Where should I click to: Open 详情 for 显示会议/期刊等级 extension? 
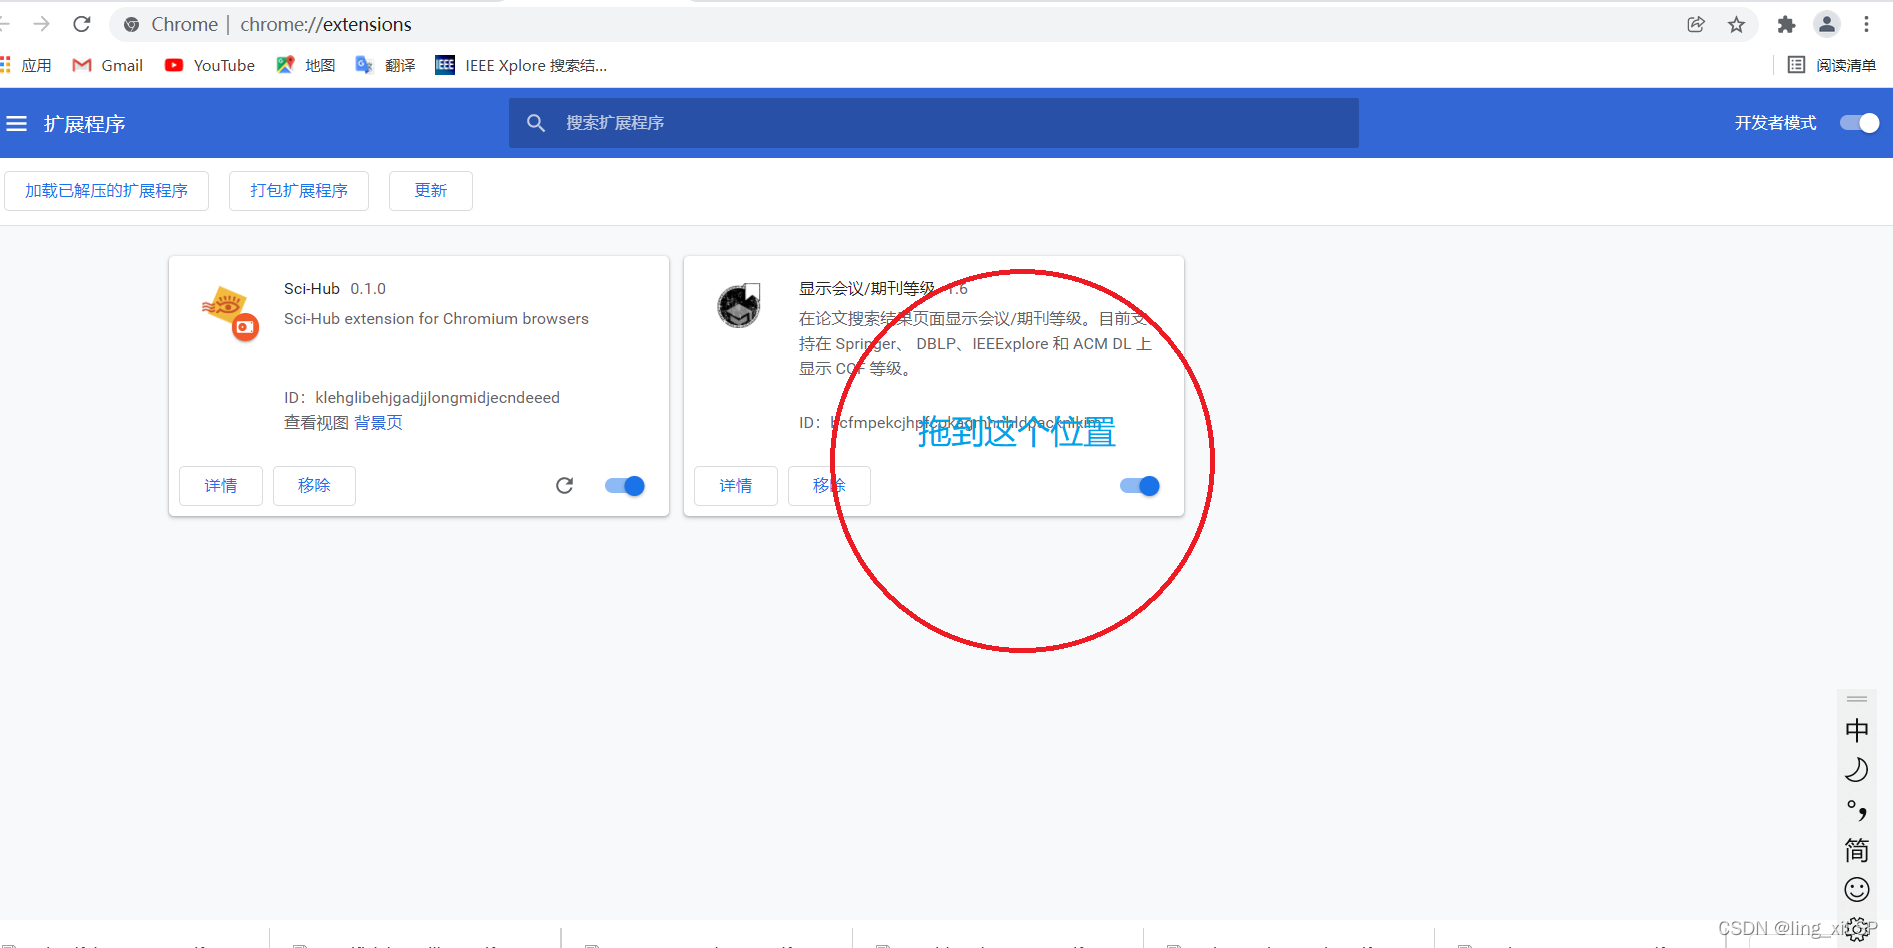[736, 486]
